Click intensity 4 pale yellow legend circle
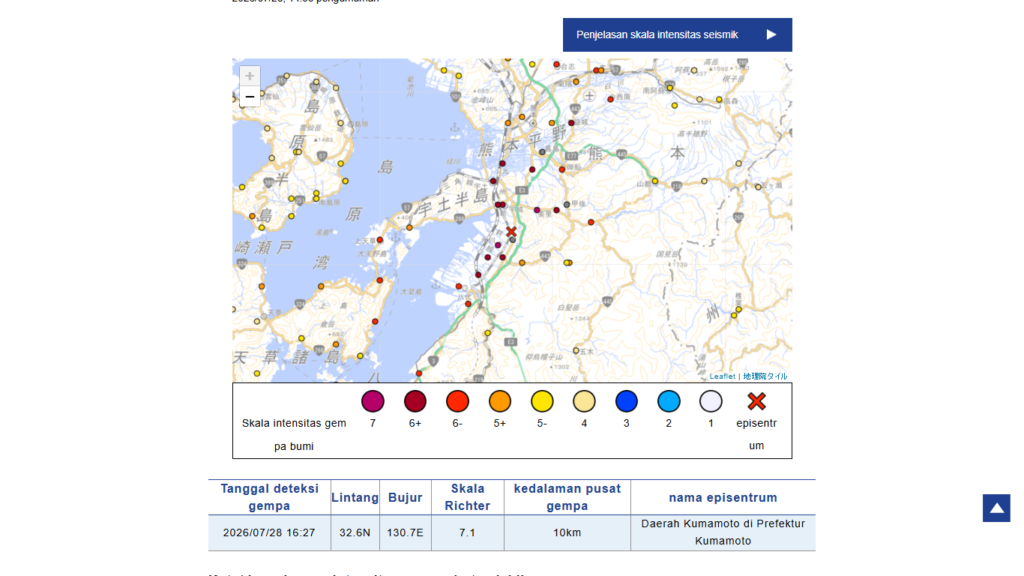Image resolution: width=1024 pixels, height=576 pixels. click(584, 401)
